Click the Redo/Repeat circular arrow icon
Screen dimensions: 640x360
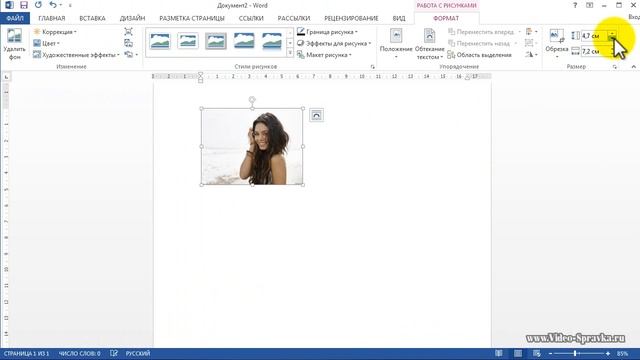(x=38, y=5)
